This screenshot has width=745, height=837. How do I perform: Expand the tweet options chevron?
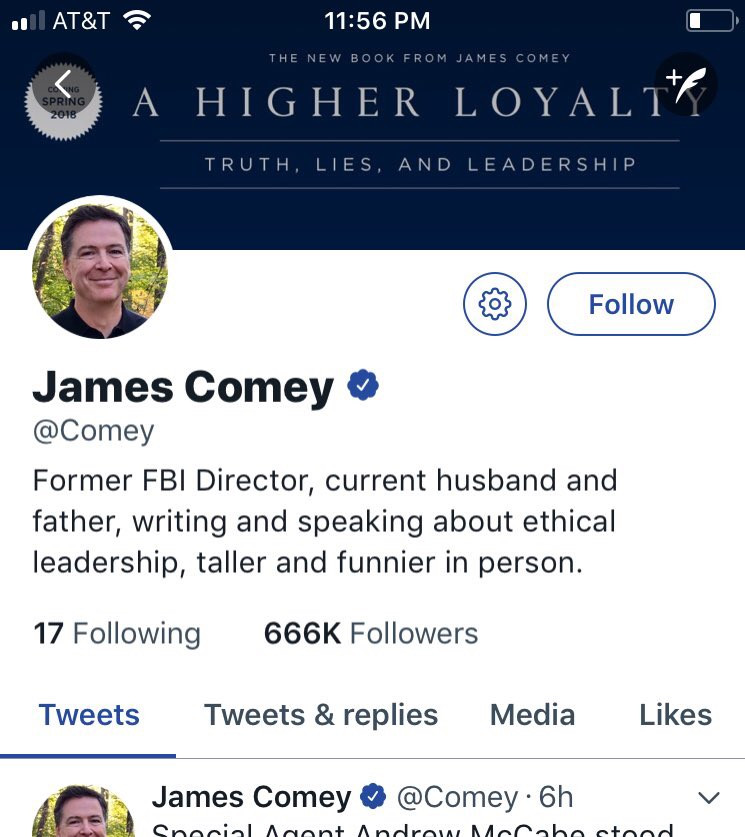click(708, 797)
